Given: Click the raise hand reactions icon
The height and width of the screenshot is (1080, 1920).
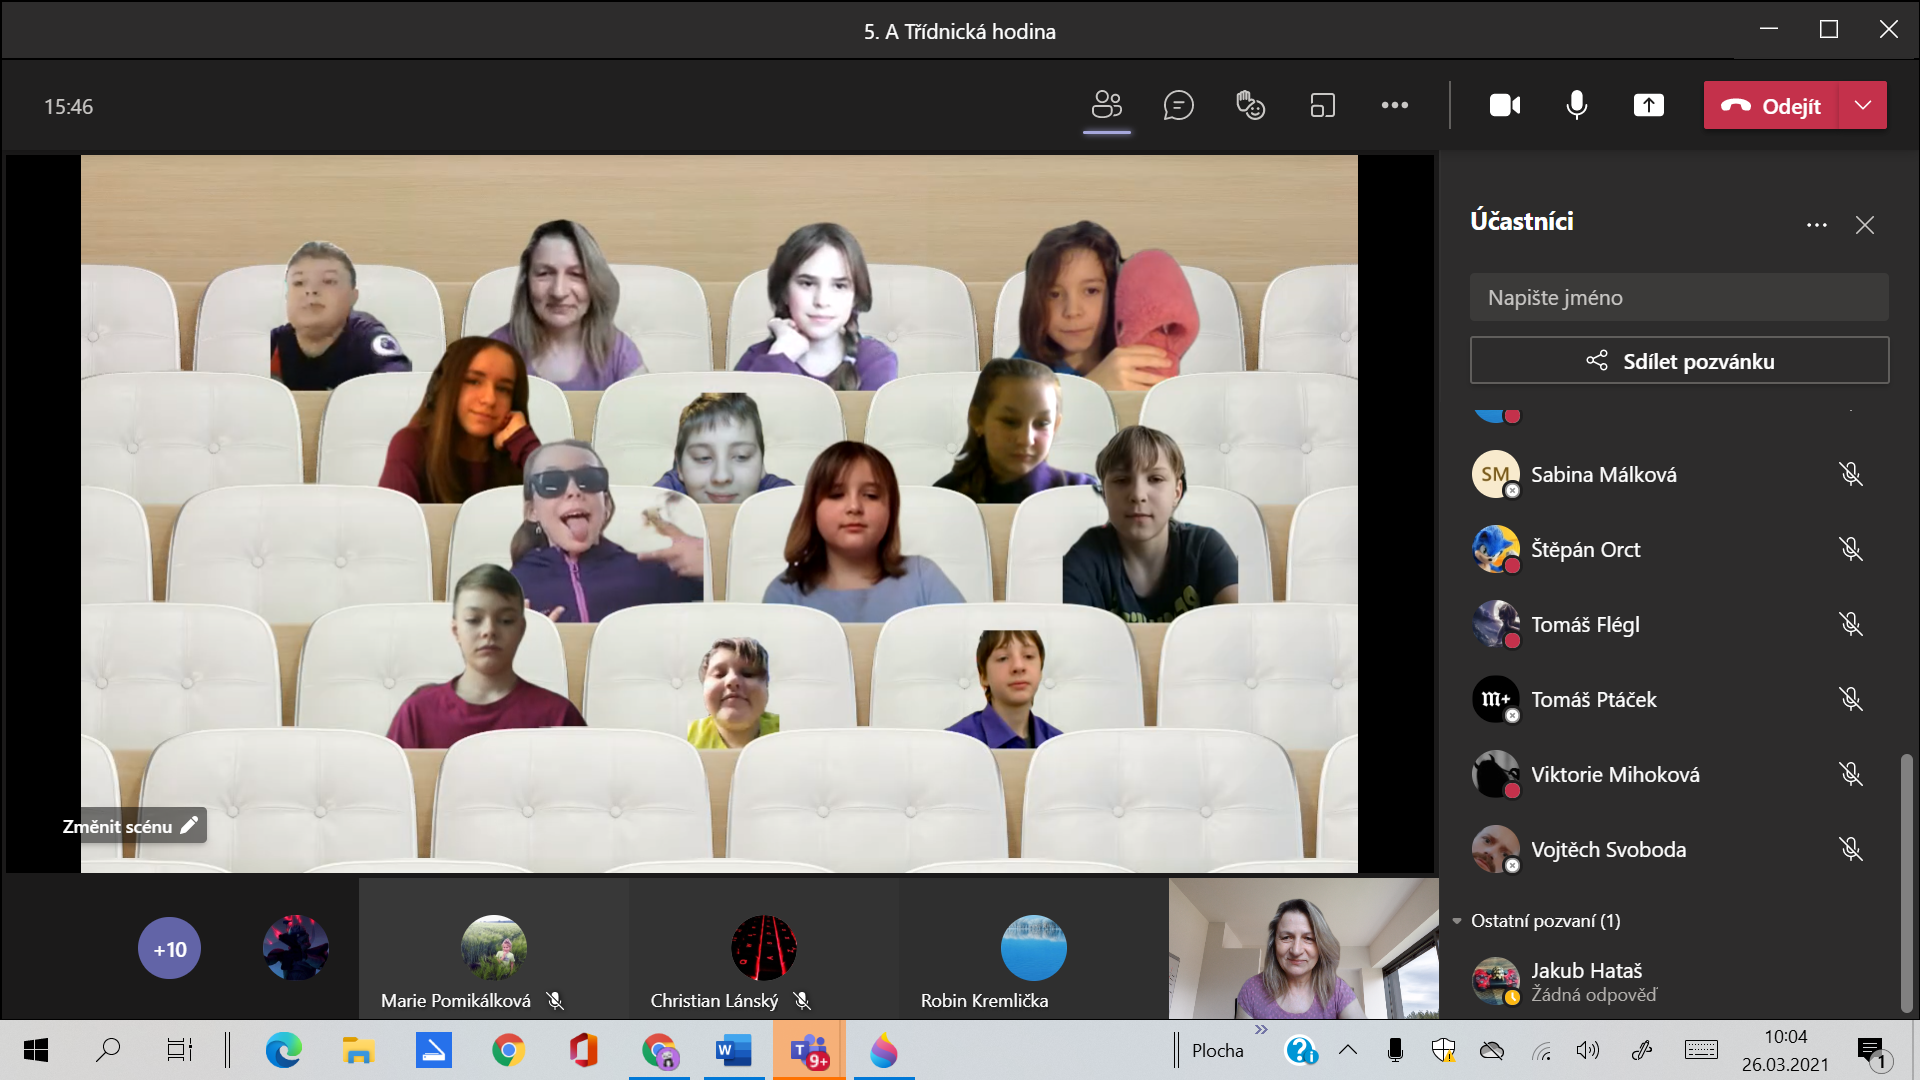Looking at the screenshot, I should [x=1250, y=105].
